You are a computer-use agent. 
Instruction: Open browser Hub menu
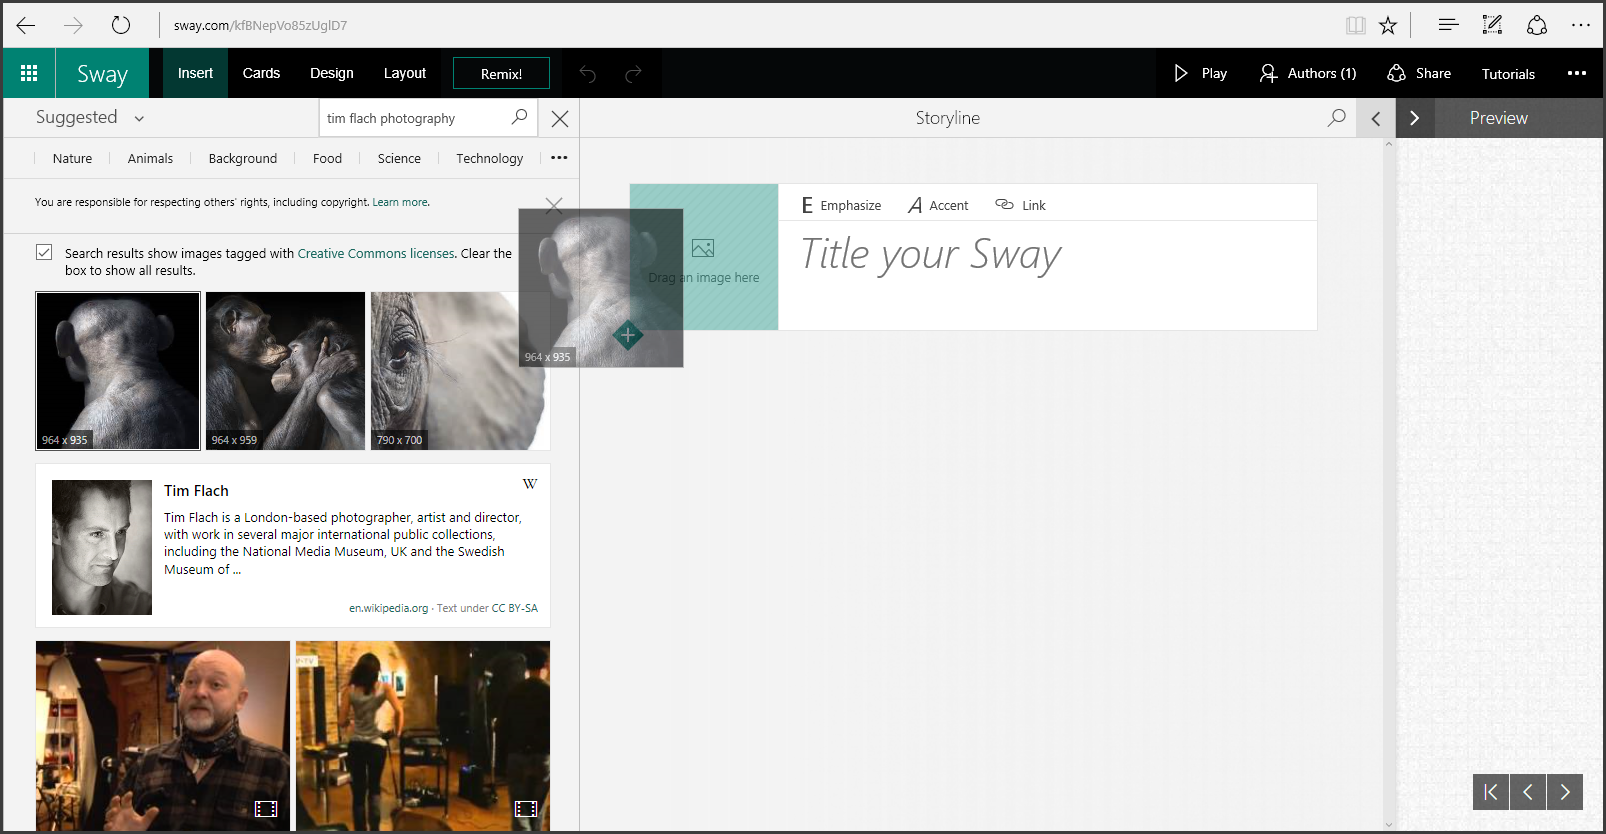pyautogui.click(x=1448, y=25)
